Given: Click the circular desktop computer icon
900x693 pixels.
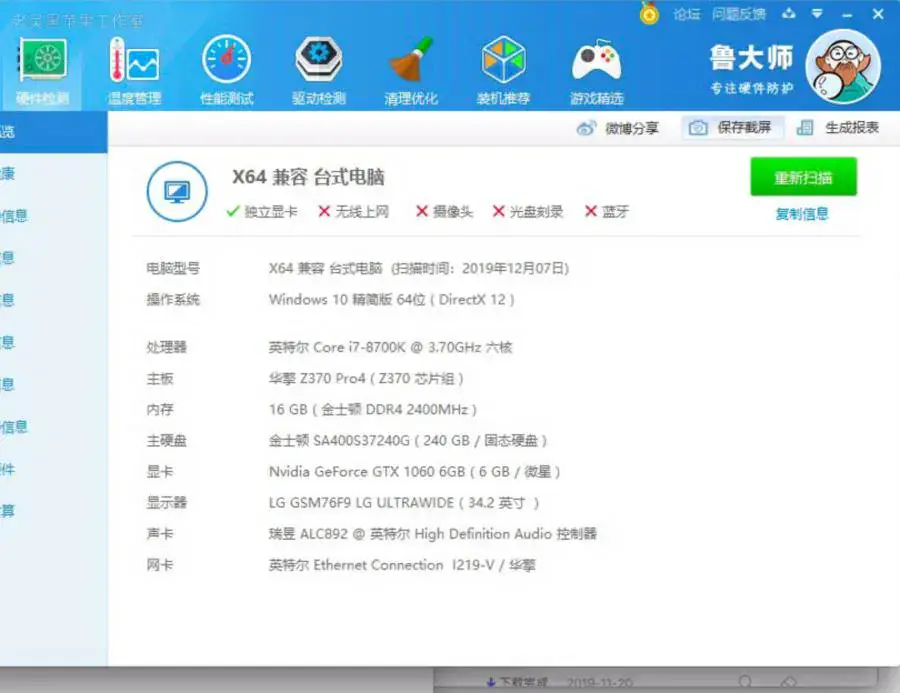Looking at the screenshot, I should 177,191.
